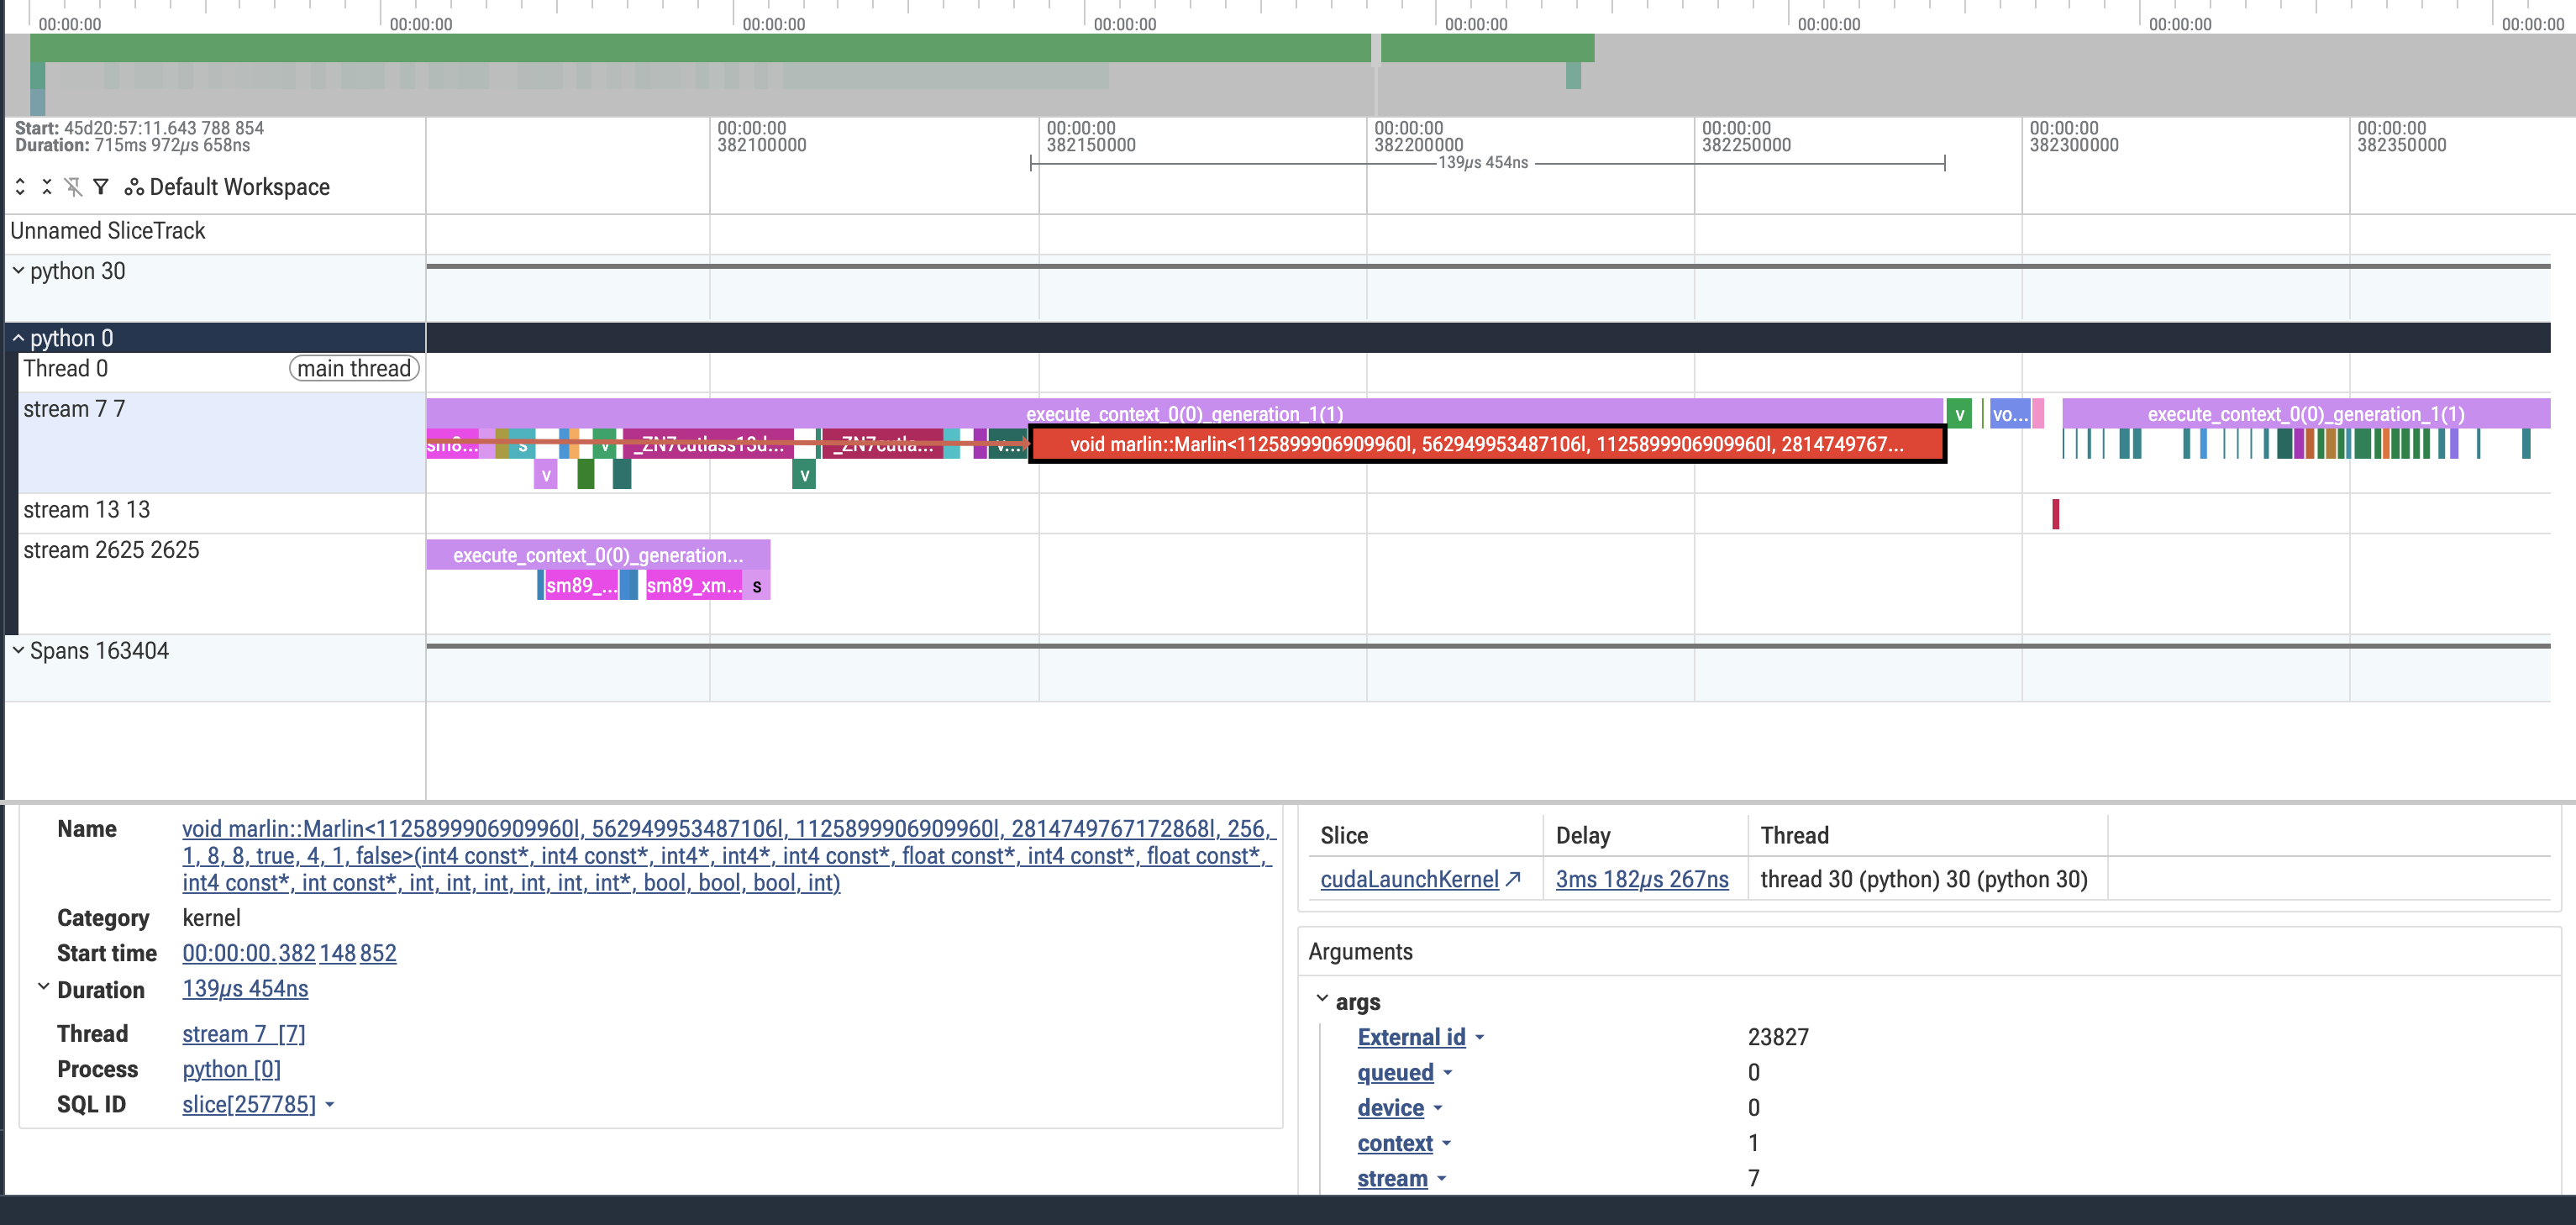Click the Arguments section heading
This screenshot has height=1225, width=2576.
(x=1360, y=952)
